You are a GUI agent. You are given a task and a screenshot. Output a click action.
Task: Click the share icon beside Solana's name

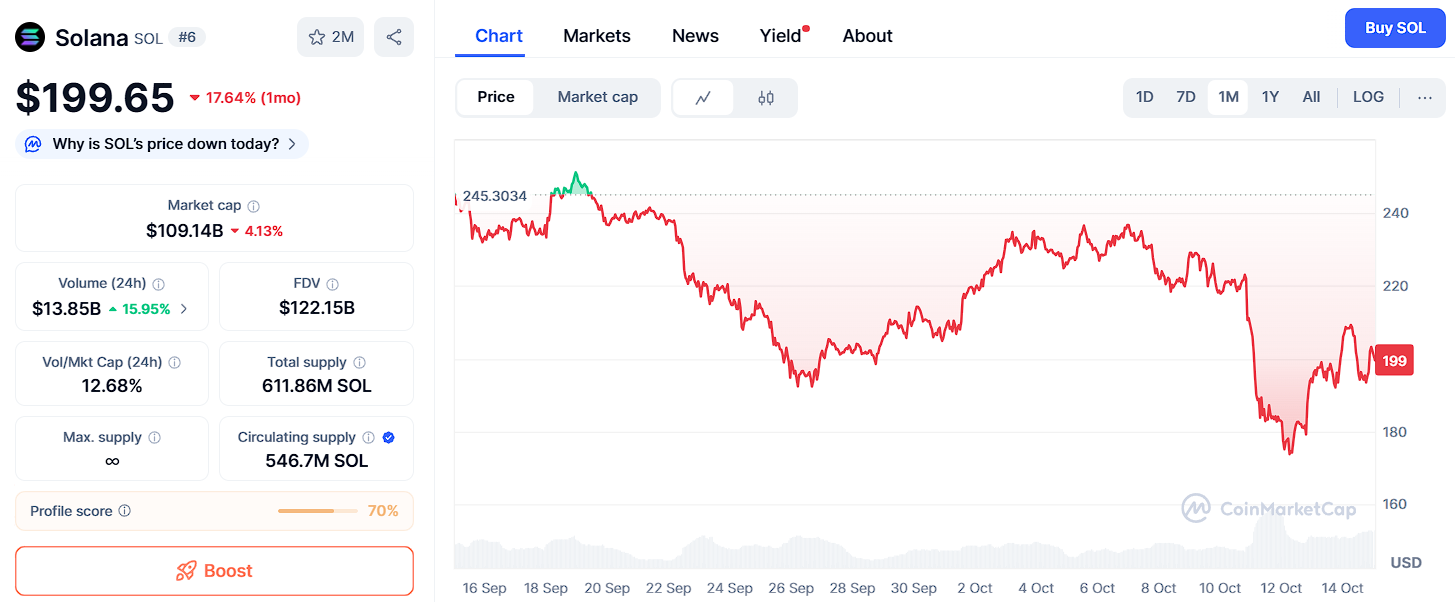pyautogui.click(x=394, y=37)
